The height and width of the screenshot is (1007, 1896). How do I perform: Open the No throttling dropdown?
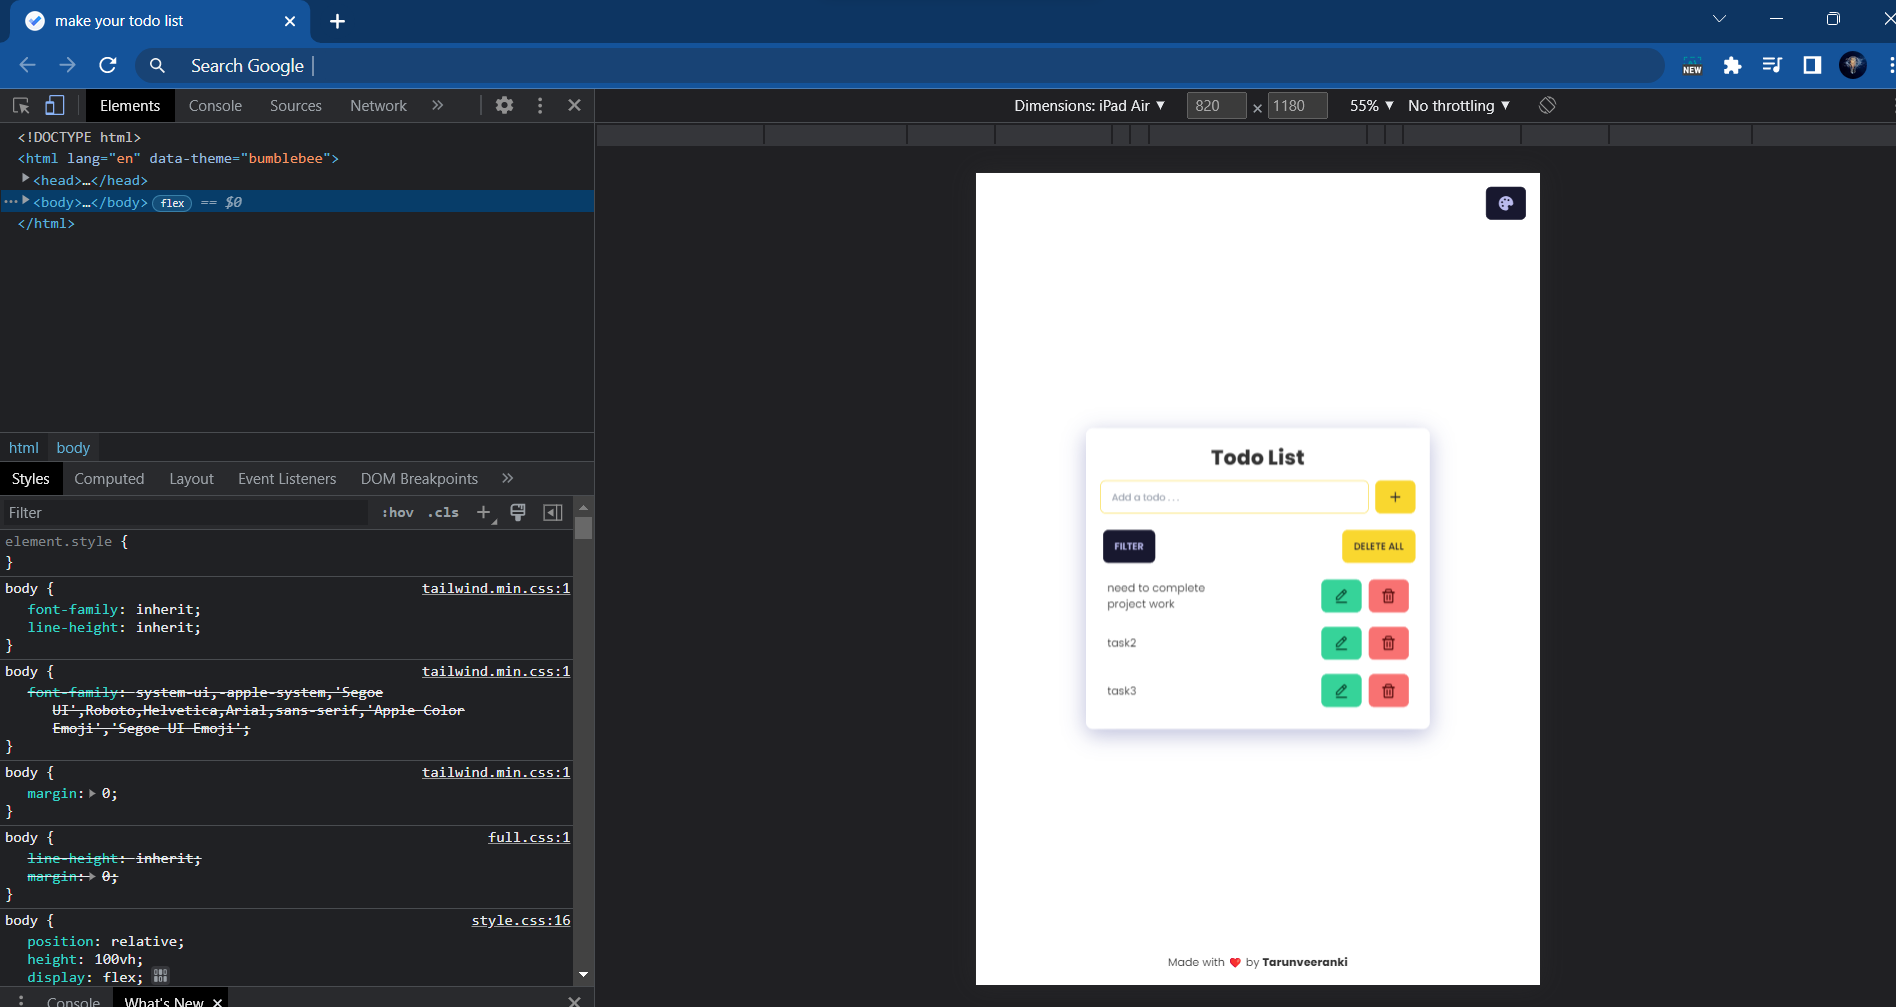tap(1459, 105)
